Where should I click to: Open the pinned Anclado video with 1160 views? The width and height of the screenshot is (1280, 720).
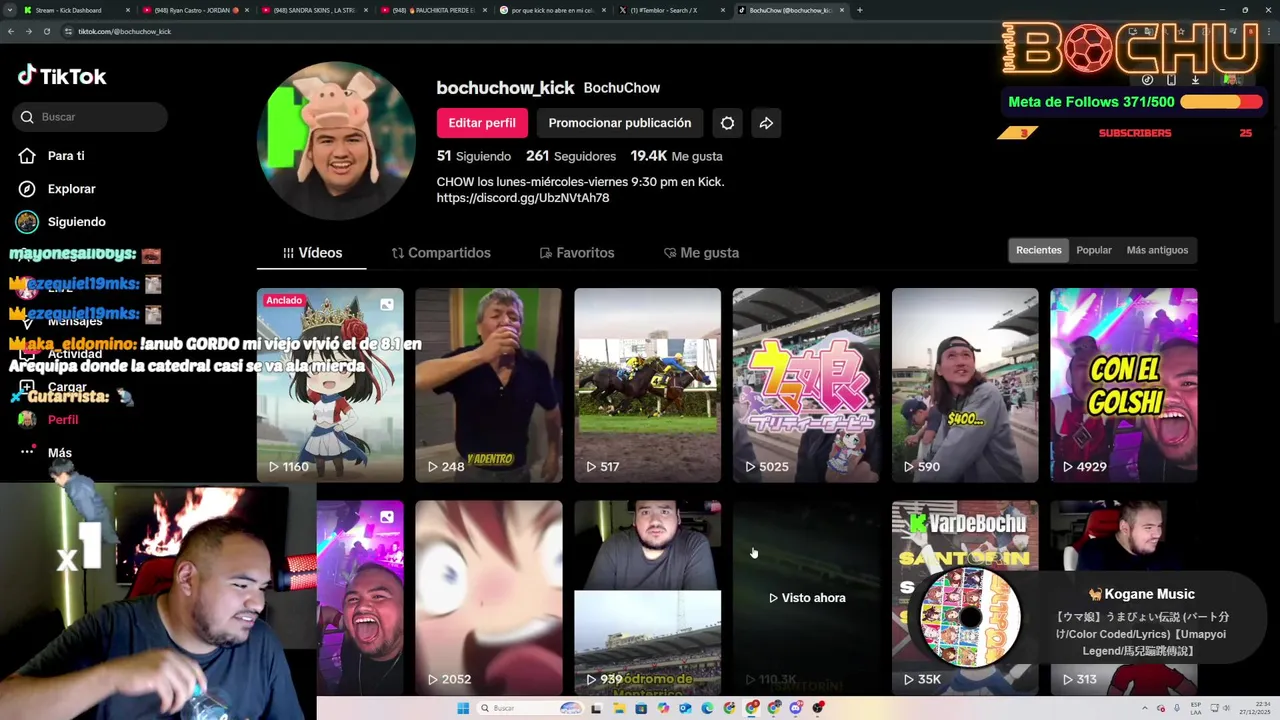click(x=330, y=385)
